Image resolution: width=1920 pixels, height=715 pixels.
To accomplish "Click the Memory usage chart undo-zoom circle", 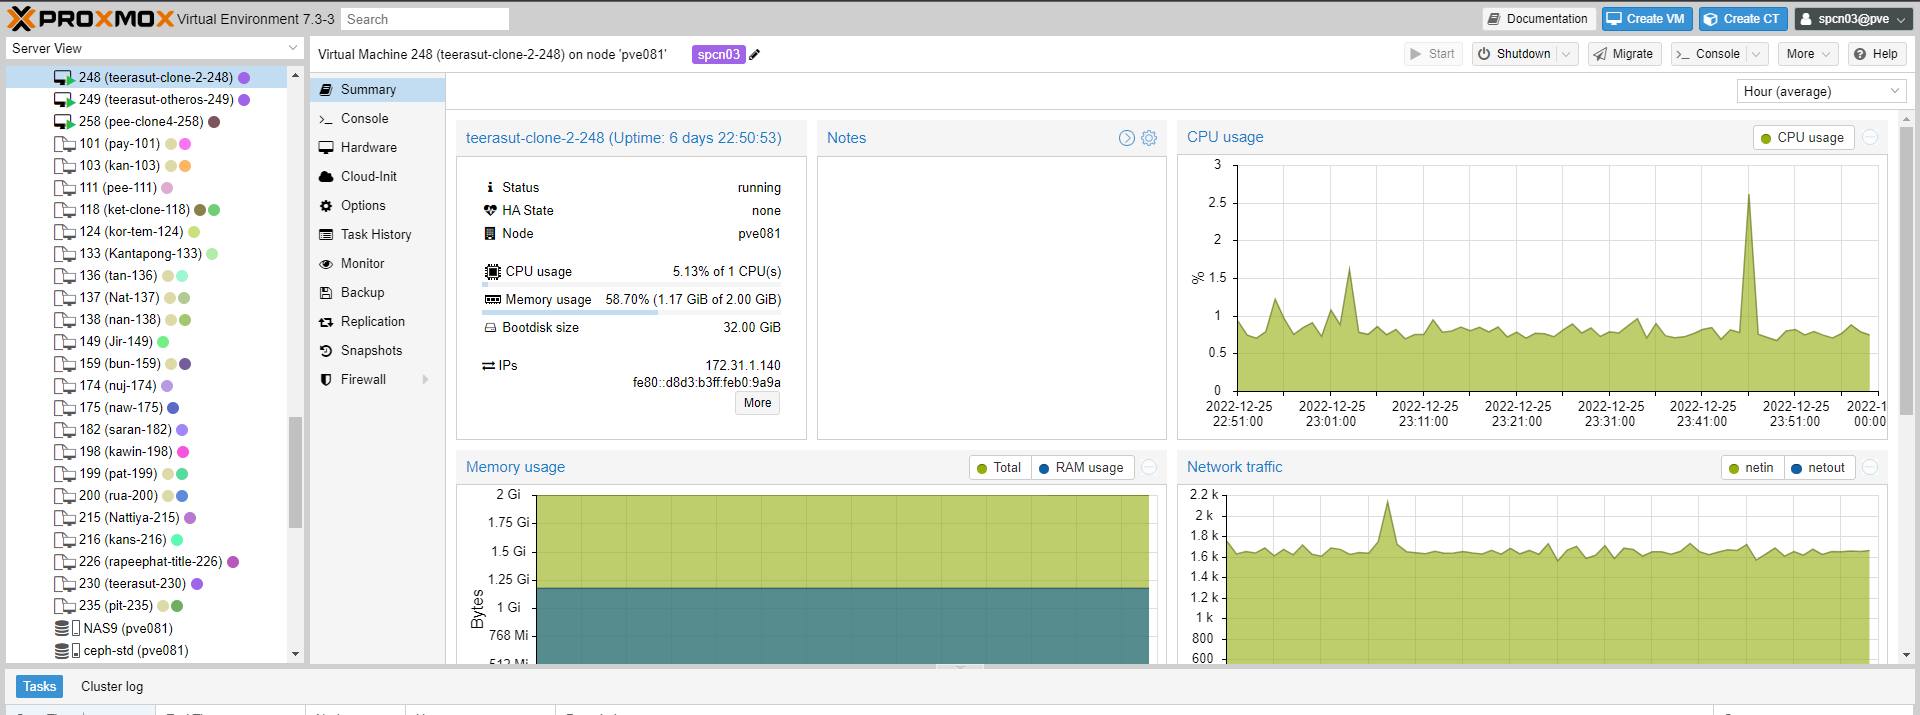I will tap(1149, 467).
